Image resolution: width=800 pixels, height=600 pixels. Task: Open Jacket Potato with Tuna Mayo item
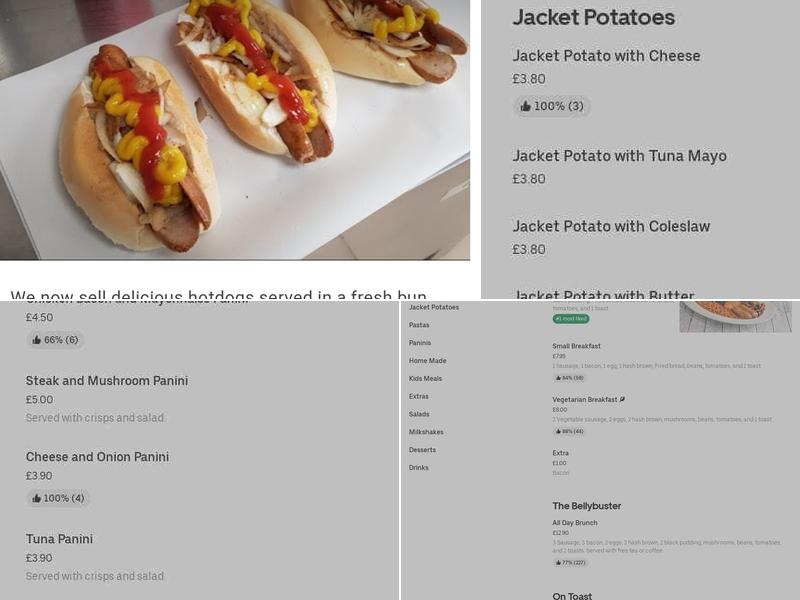point(619,156)
